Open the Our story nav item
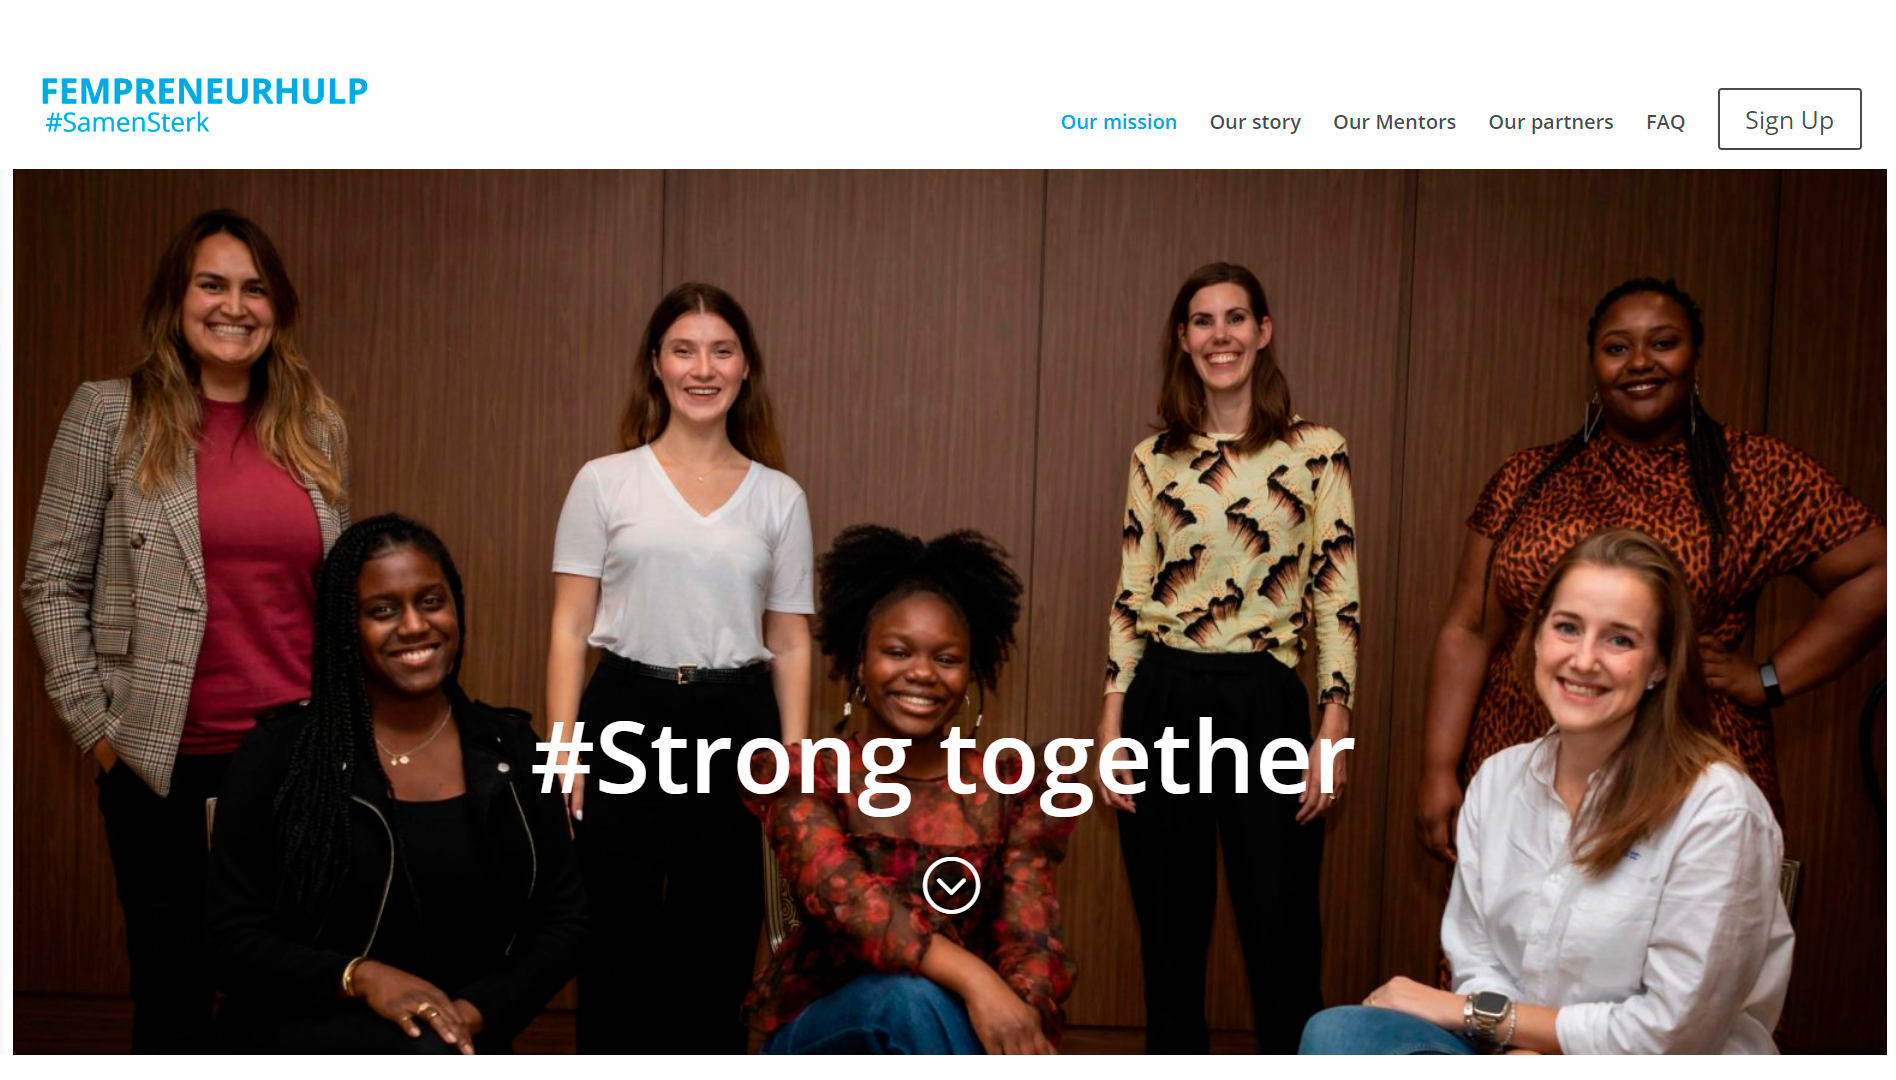This screenshot has width=1896, height=1080. pos(1255,122)
